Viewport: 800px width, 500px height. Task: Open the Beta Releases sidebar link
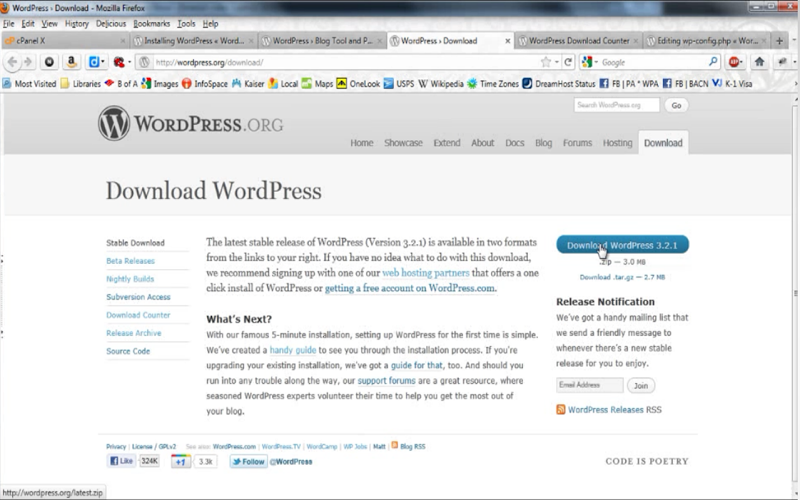click(x=130, y=261)
